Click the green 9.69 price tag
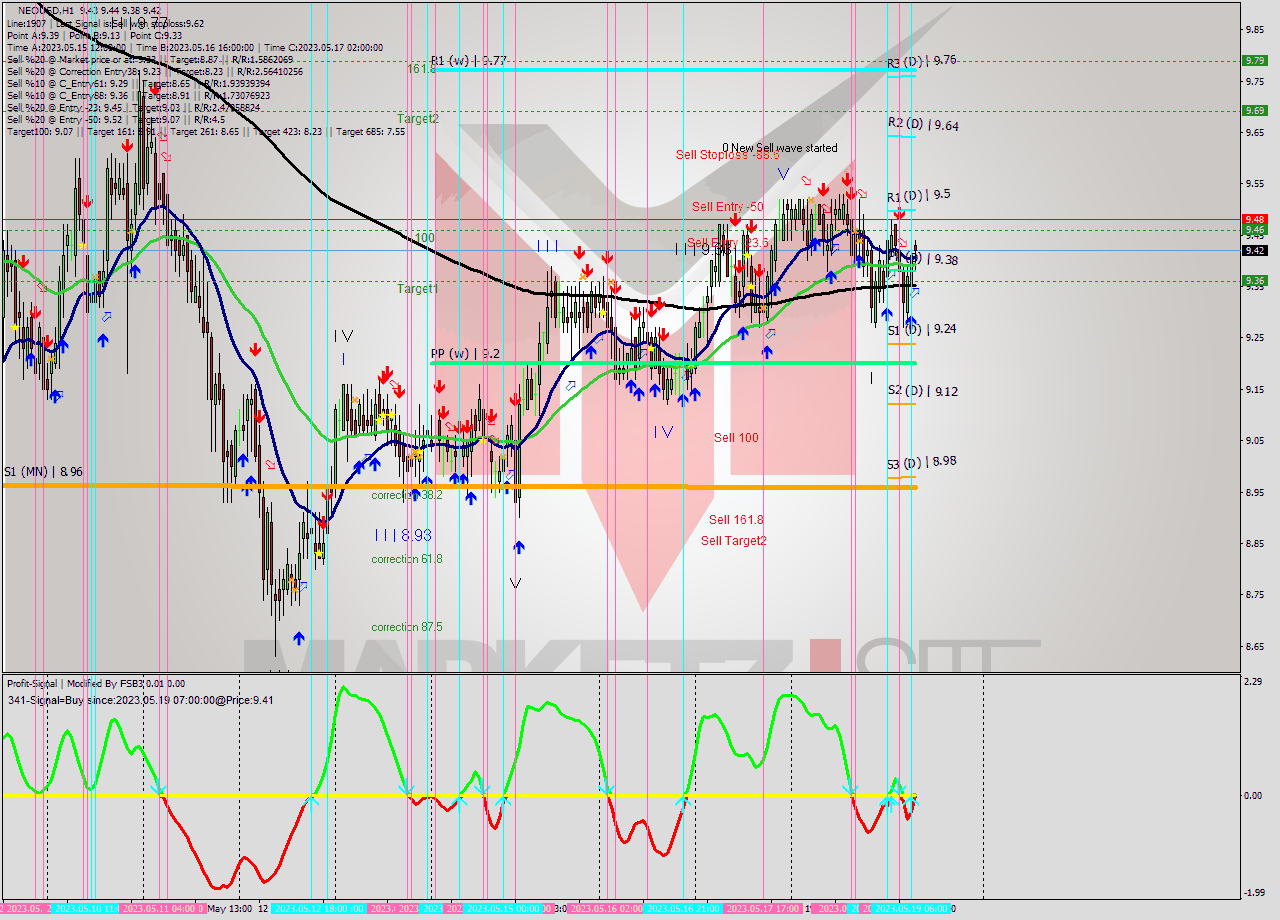The image size is (1280, 920). (1255, 110)
